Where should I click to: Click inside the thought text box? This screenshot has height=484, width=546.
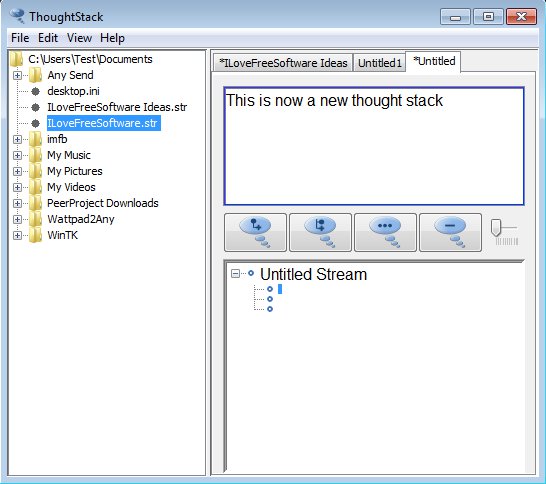click(374, 146)
